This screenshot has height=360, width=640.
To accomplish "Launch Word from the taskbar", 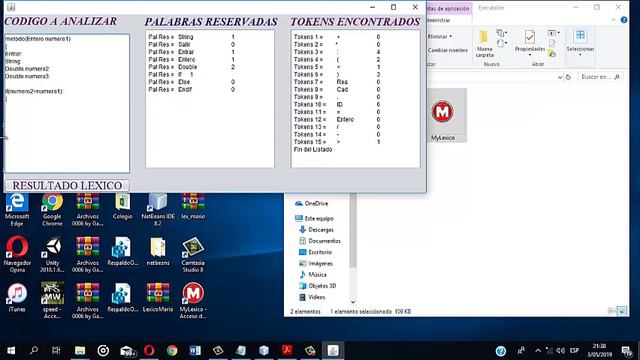I will pos(195,351).
